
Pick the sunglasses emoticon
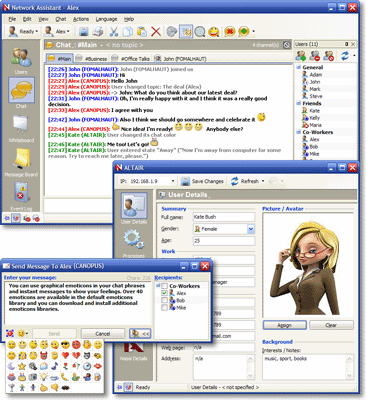pyautogui.click(x=66, y=345)
